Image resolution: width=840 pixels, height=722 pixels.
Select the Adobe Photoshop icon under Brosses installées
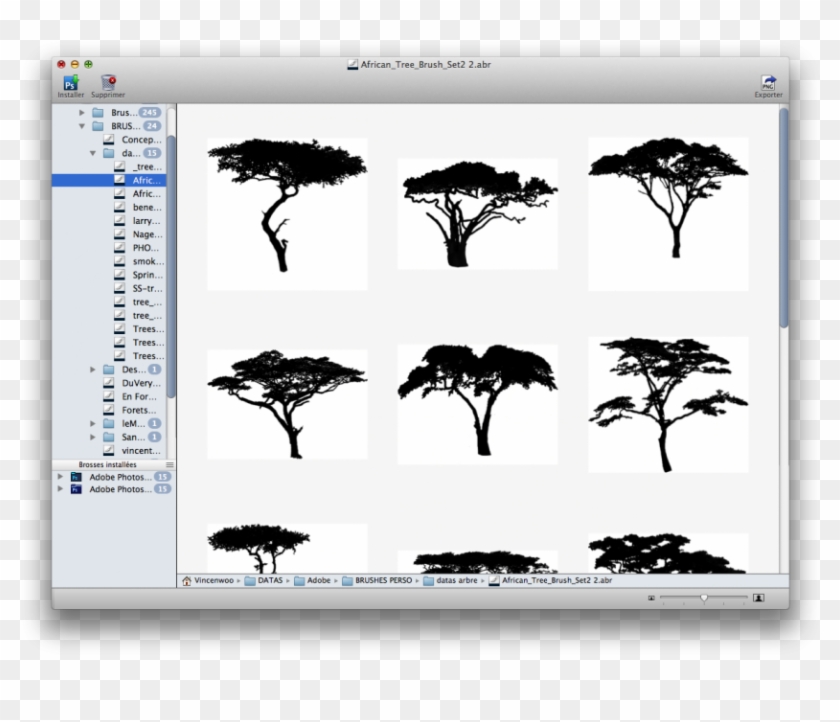click(x=78, y=477)
